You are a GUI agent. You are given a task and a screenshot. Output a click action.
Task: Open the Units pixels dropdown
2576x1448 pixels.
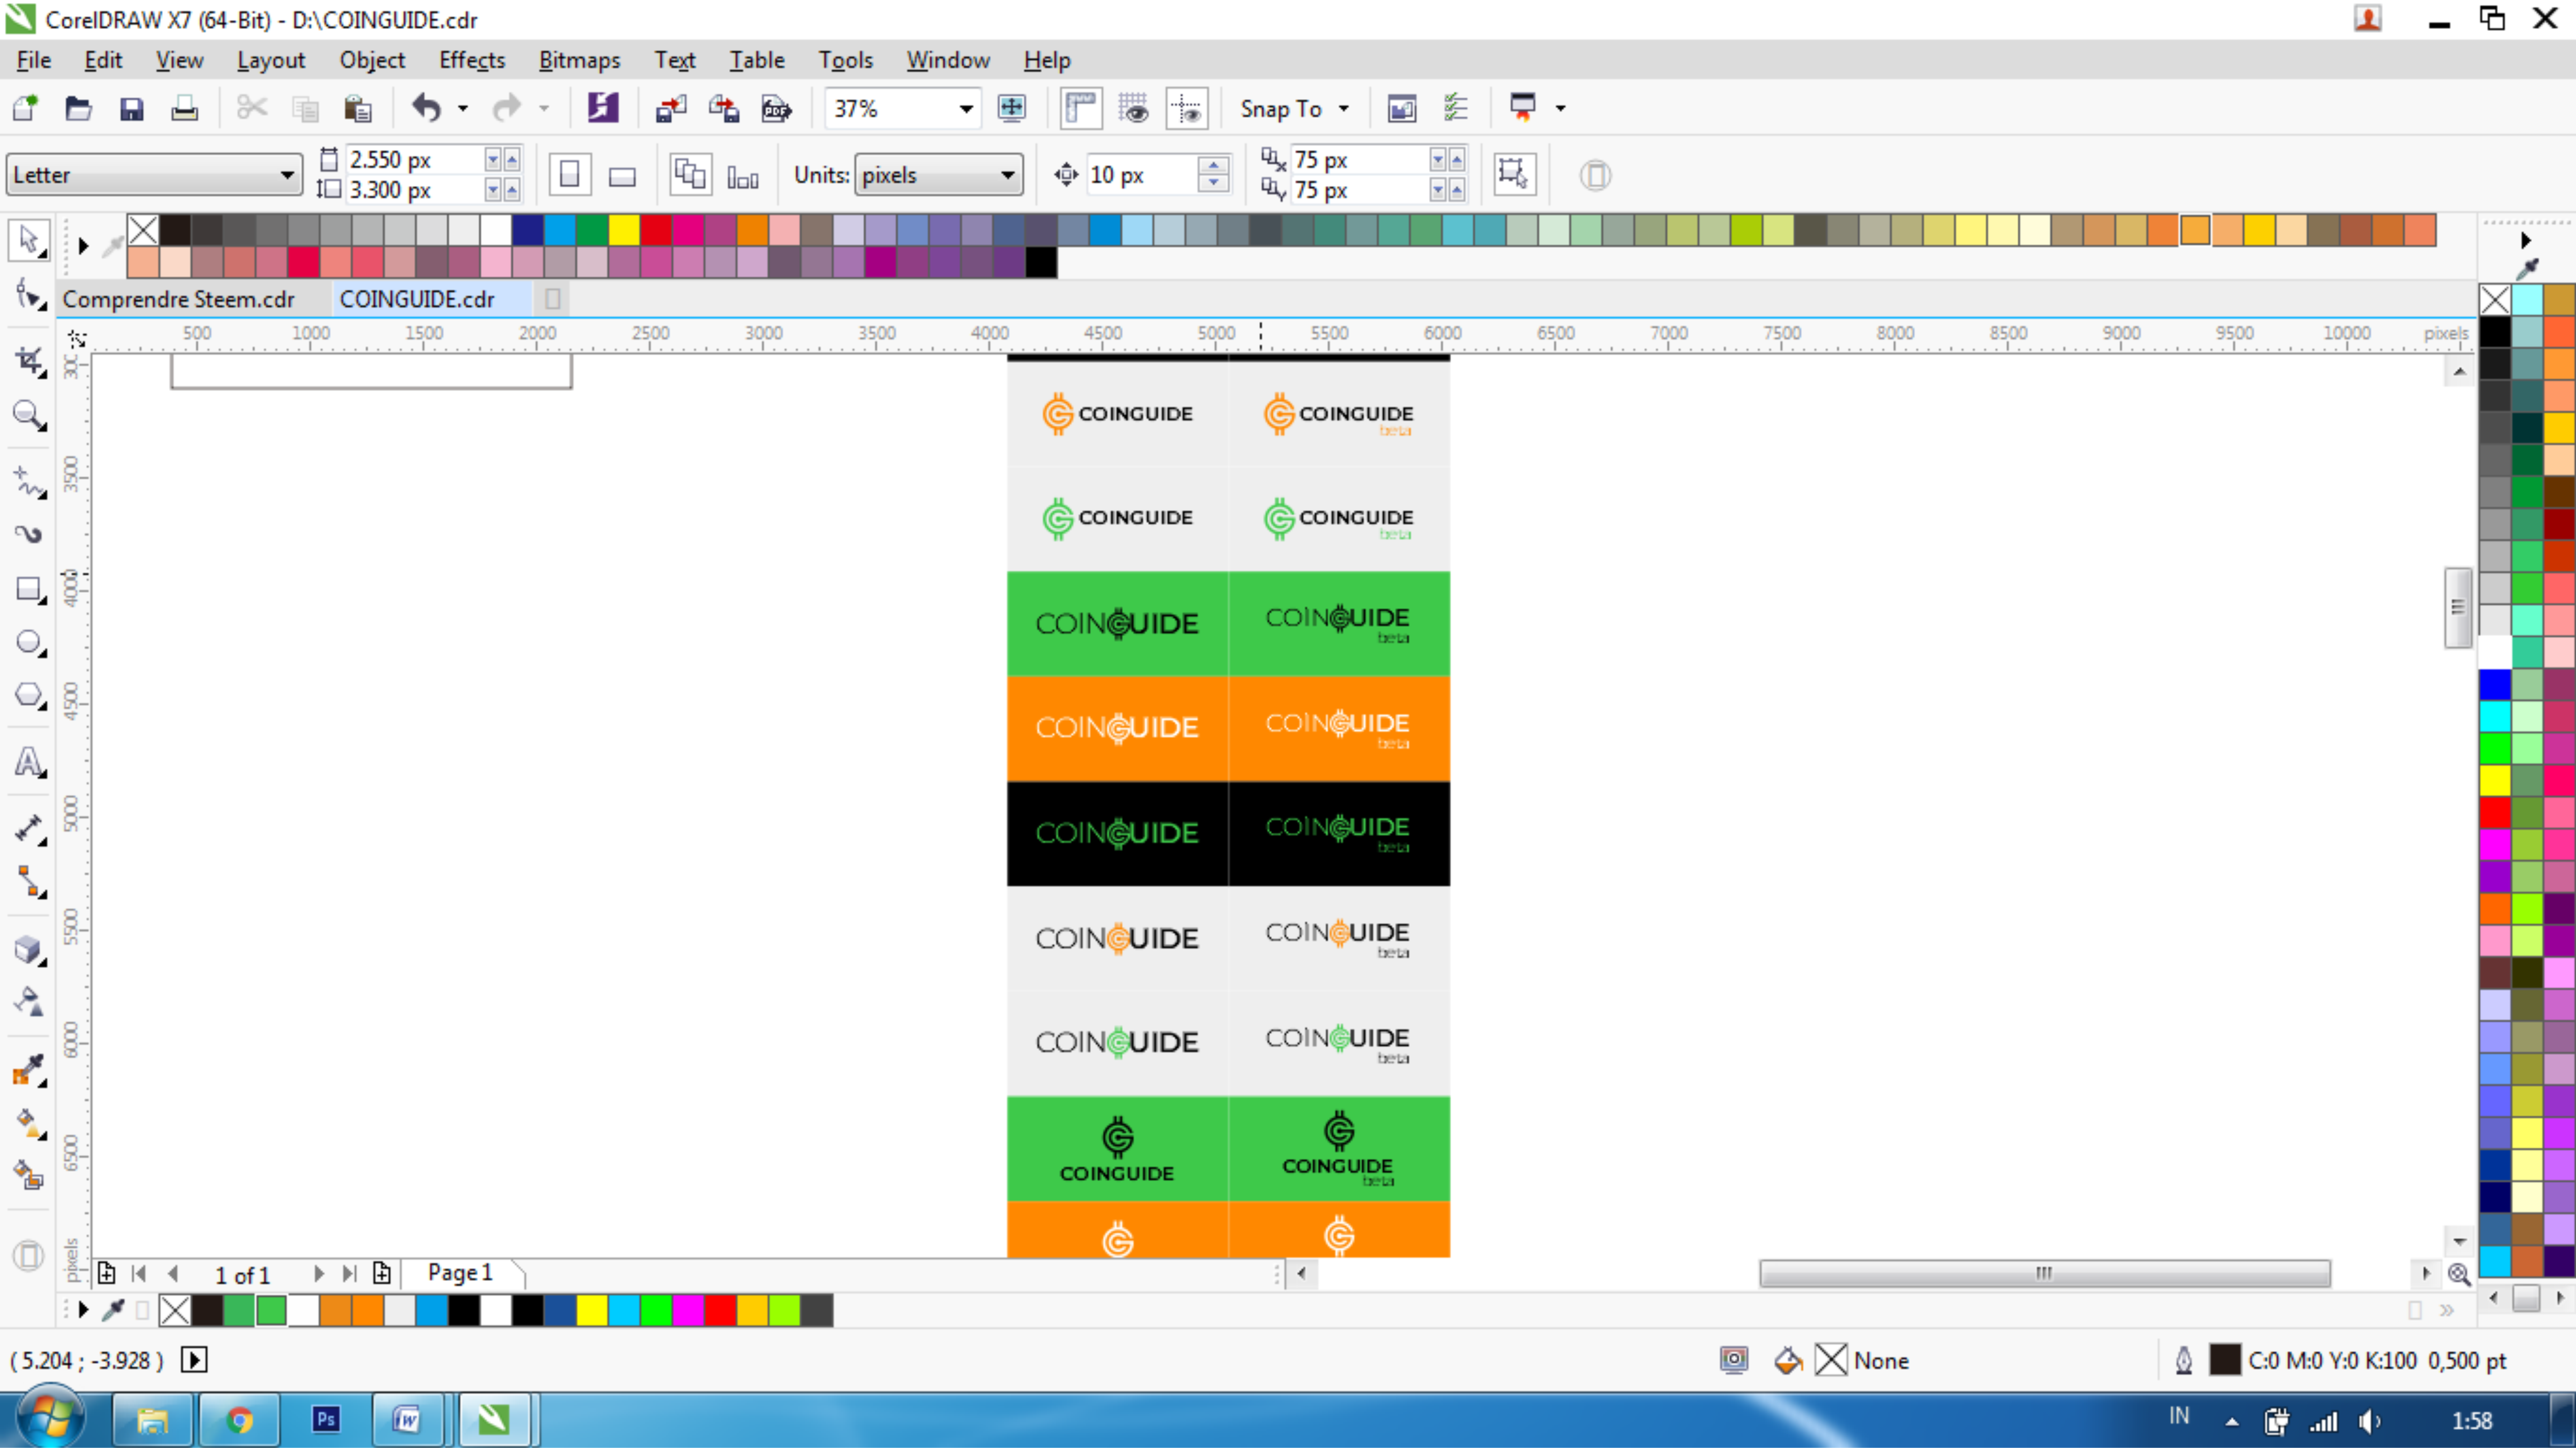coord(1007,175)
